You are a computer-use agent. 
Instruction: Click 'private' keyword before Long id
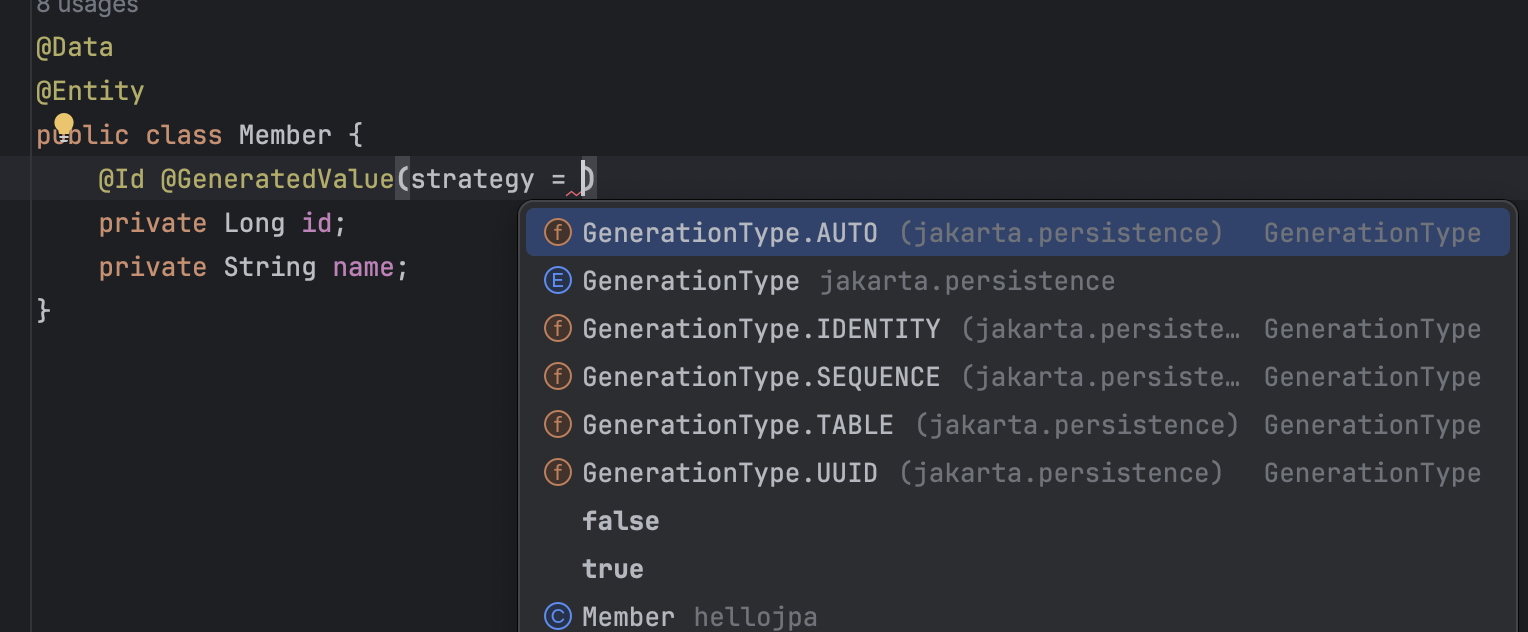tap(152, 223)
